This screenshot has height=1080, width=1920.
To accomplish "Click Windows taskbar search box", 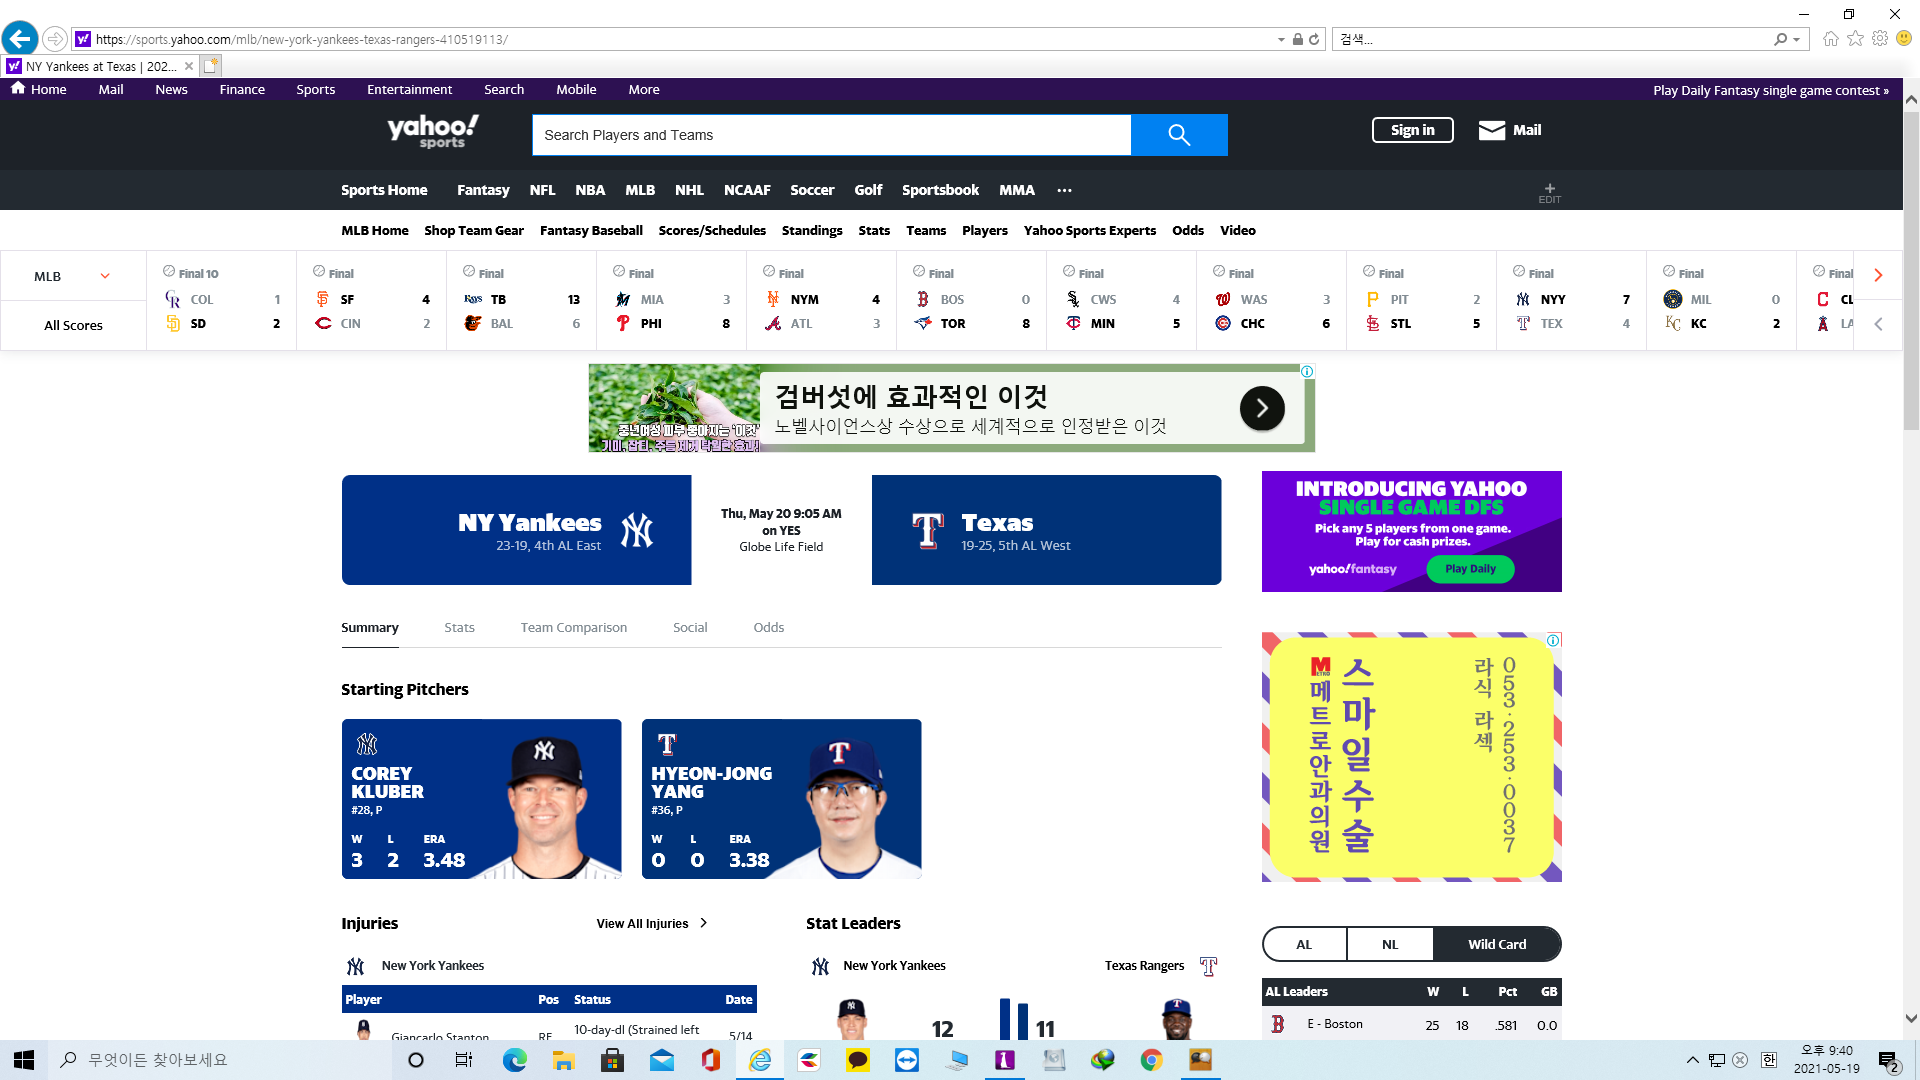I will pos(220,1060).
